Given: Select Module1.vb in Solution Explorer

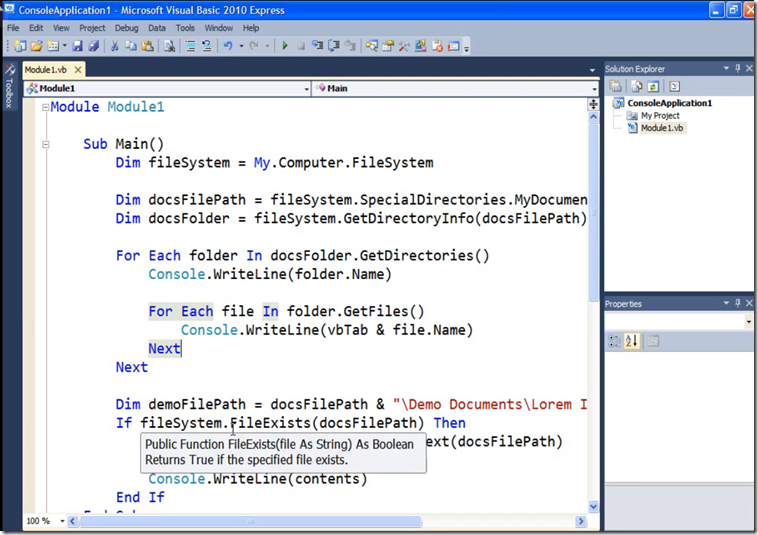Looking at the screenshot, I should pyautogui.click(x=662, y=128).
